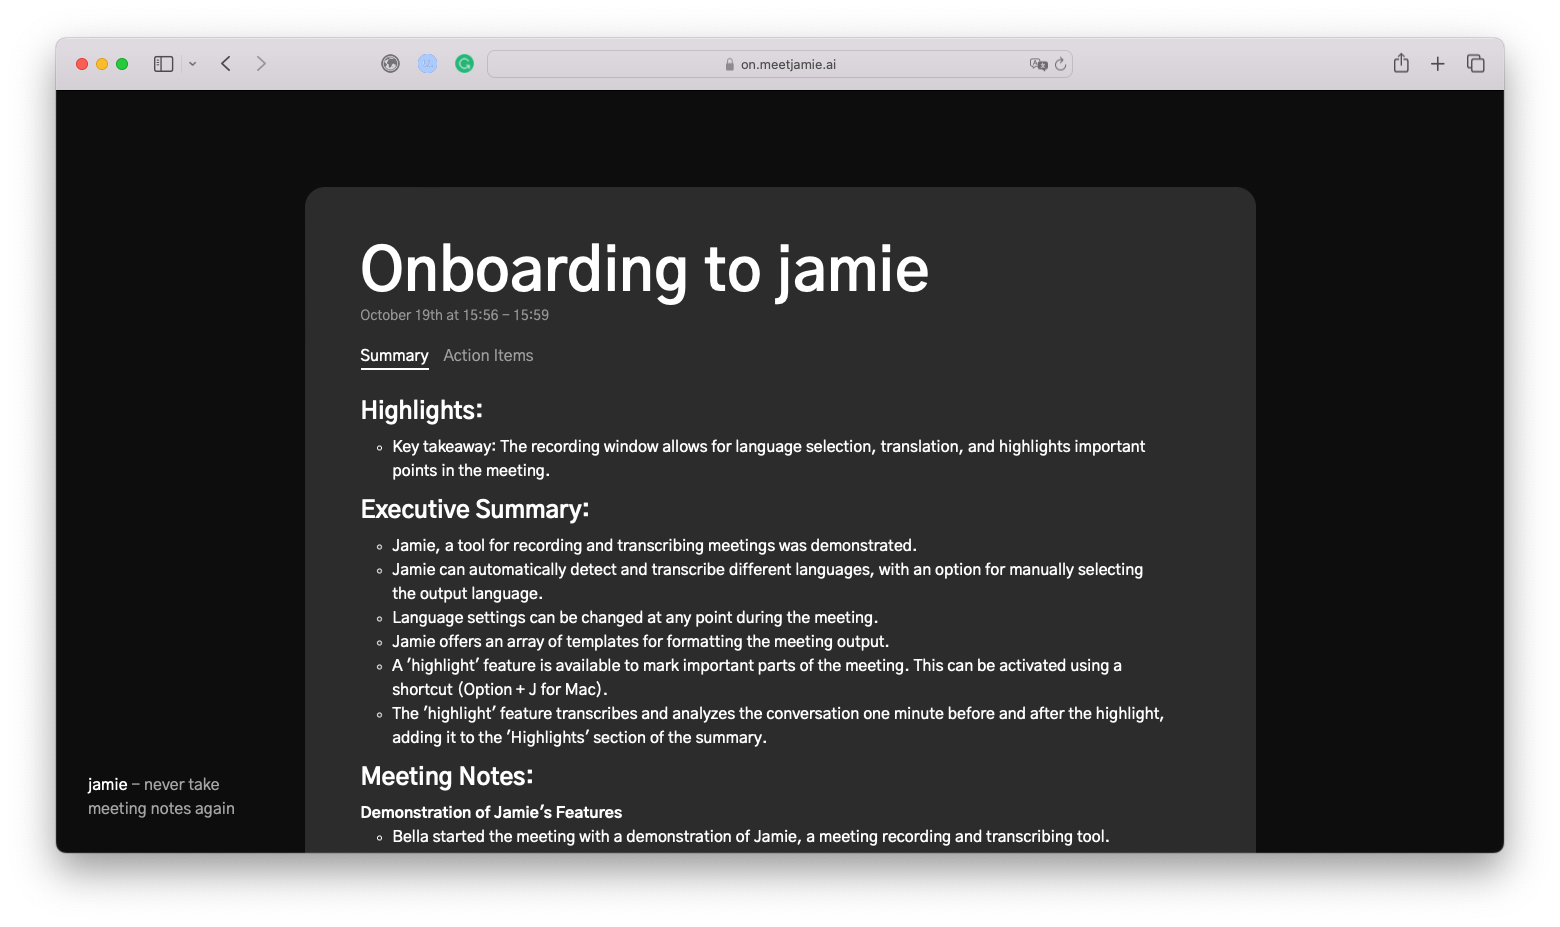Click the "Highlights:" heading
1560x927 pixels.
pos(421,410)
